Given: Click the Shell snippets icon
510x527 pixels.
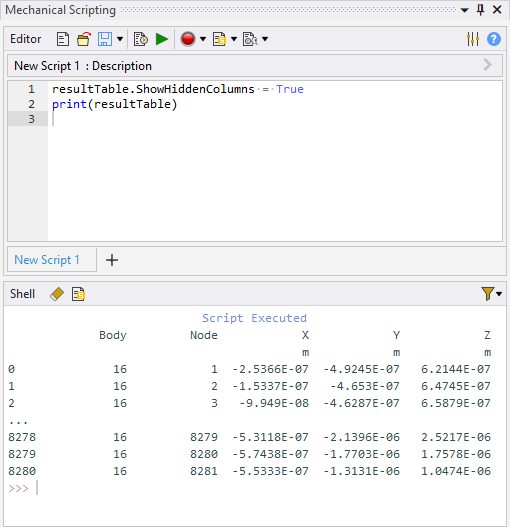Looking at the screenshot, I should (78, 294).
